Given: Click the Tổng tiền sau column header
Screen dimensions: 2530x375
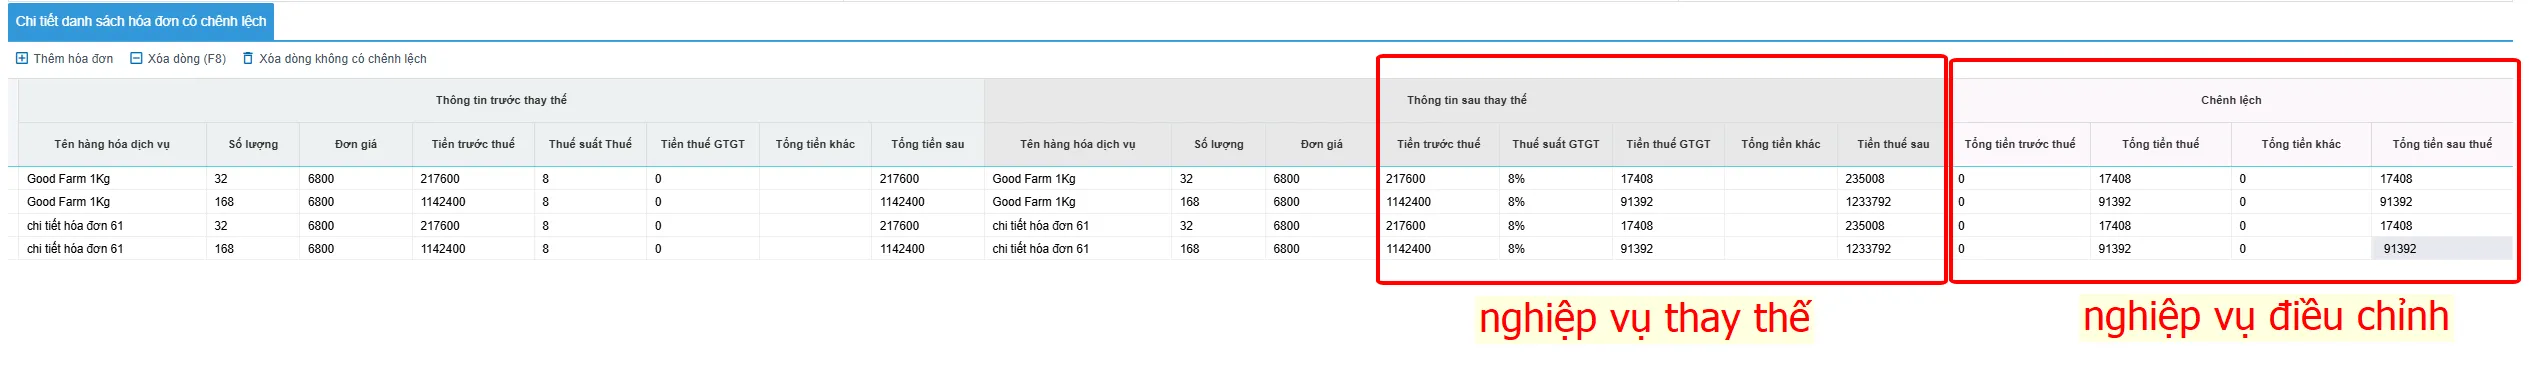Looking at the screenshot, I should [x=928, y=144].
